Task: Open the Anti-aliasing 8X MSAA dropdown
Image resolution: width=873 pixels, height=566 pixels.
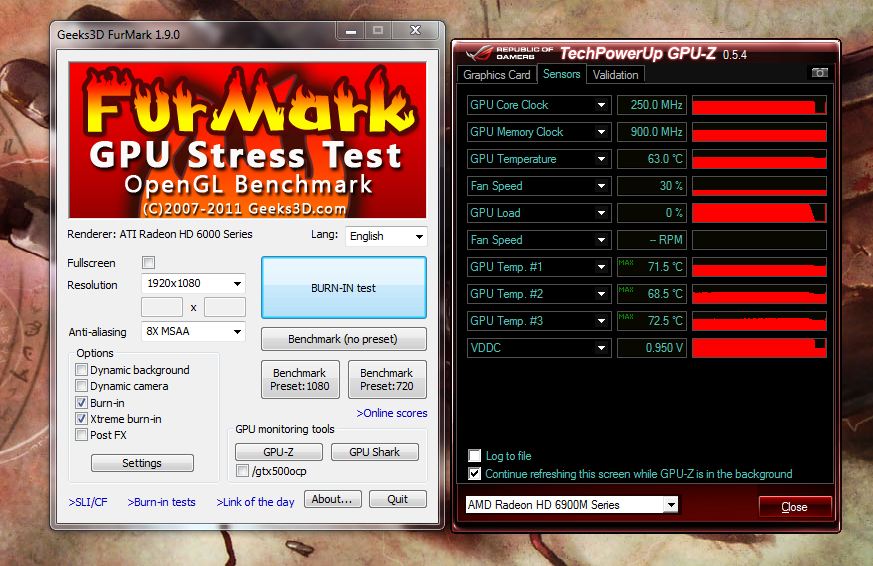Action: (x=193, y=332)
